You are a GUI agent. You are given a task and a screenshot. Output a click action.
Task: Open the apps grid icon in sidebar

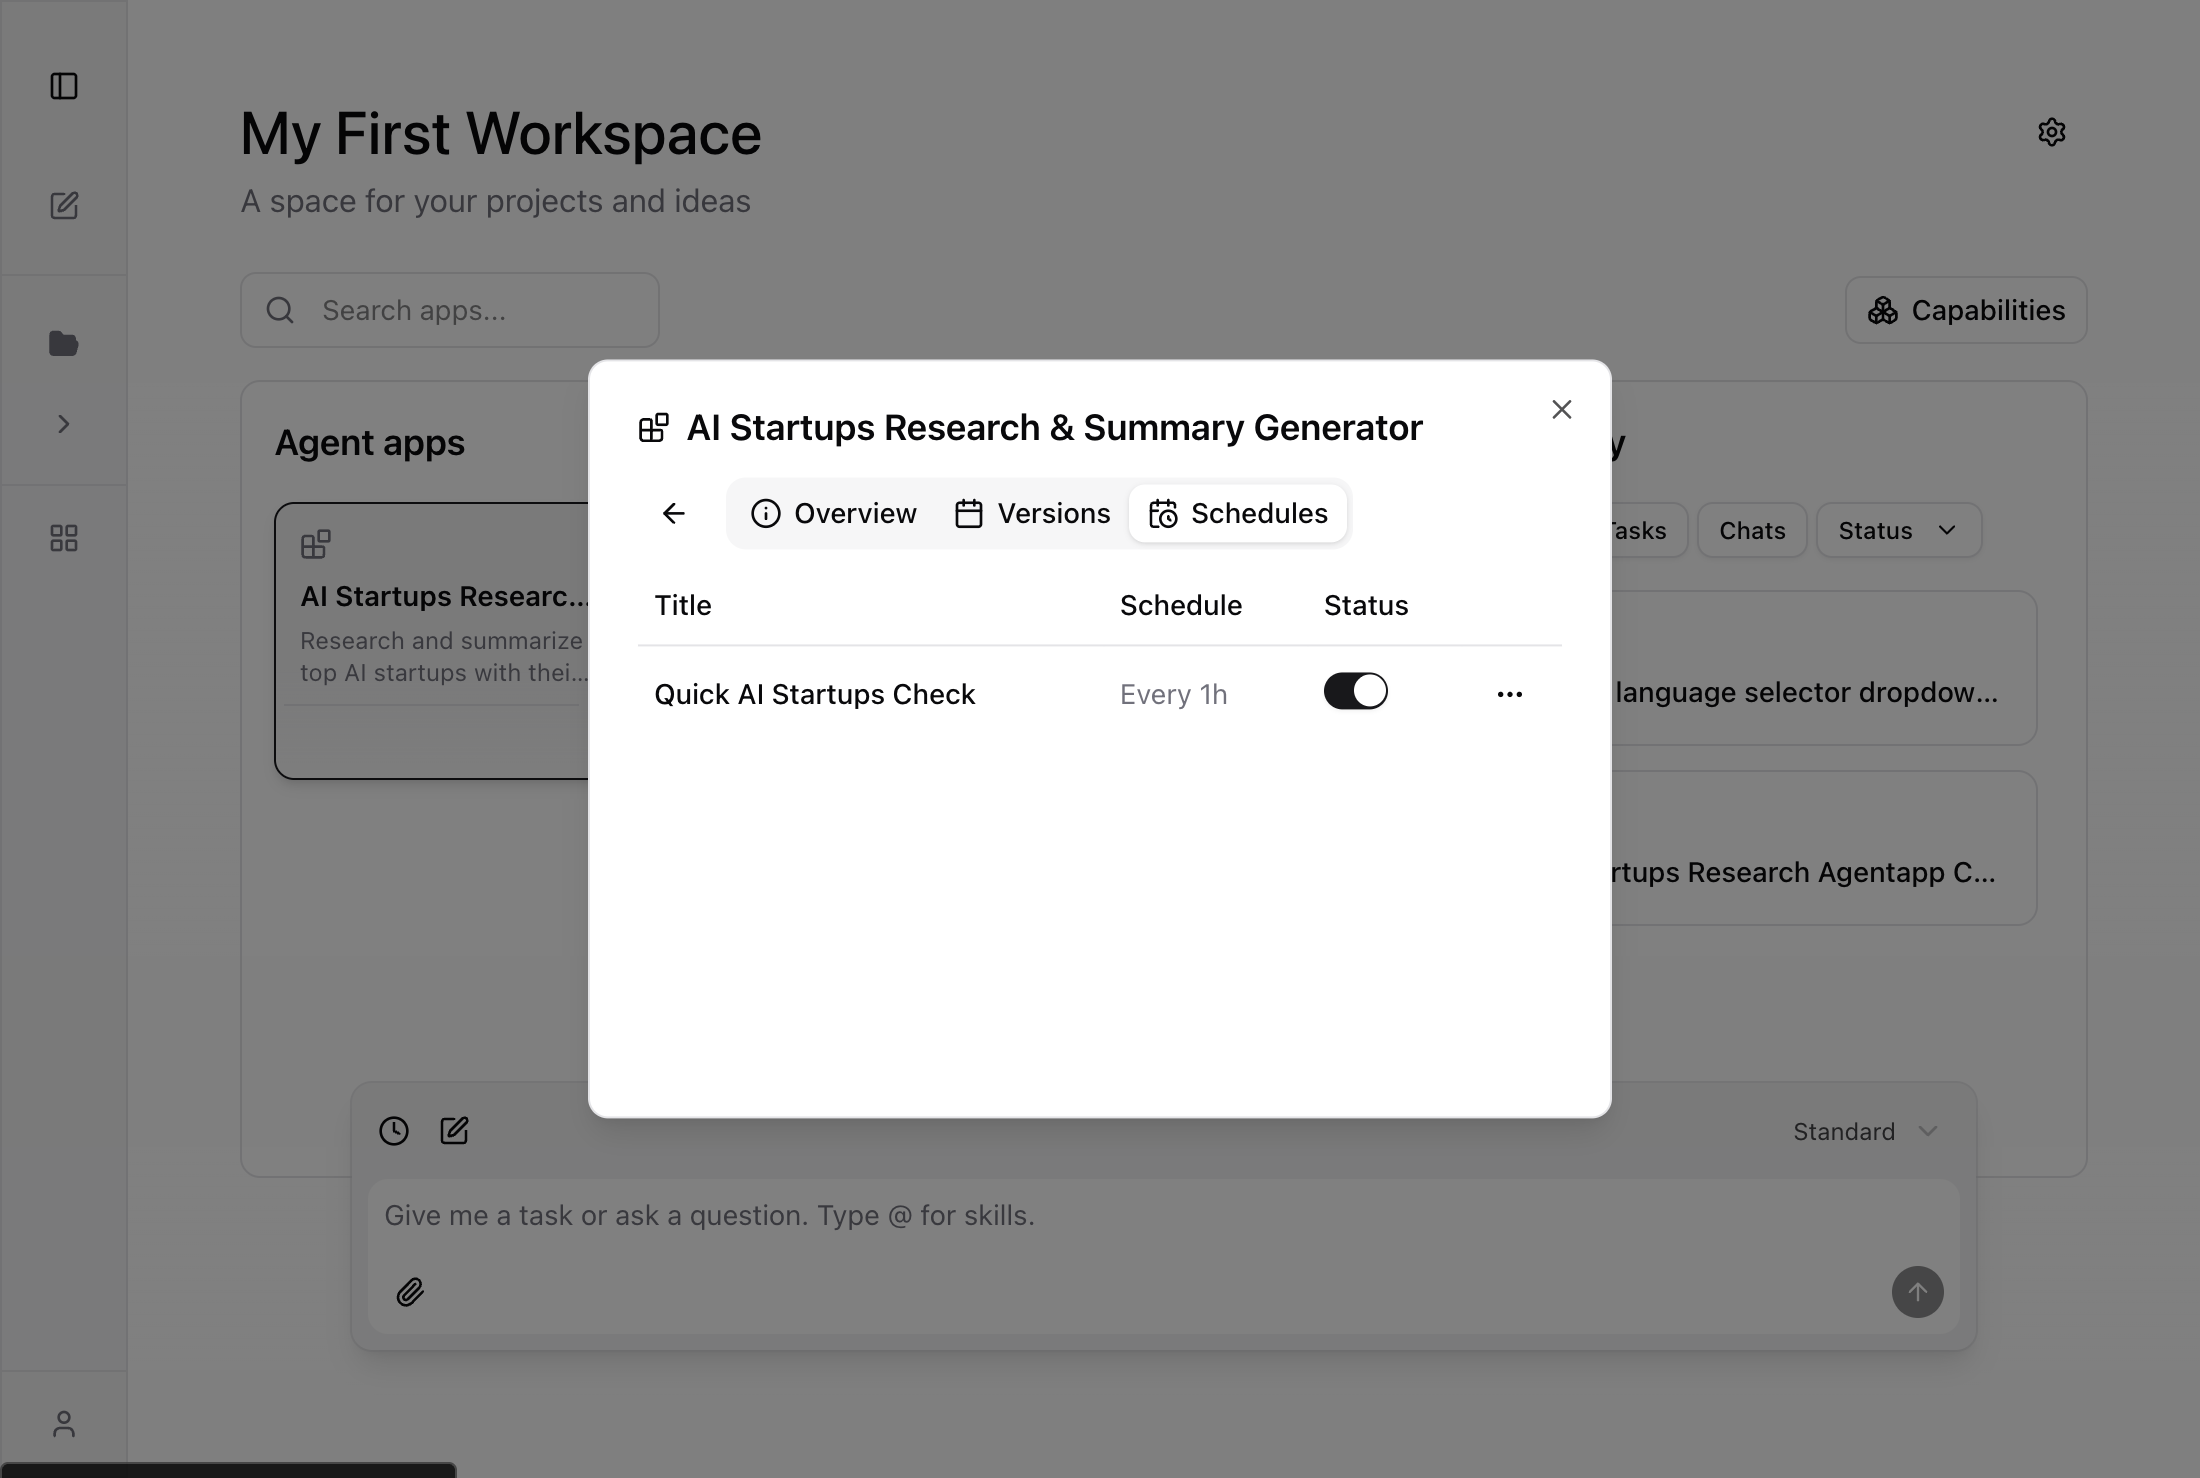[64, 539]
